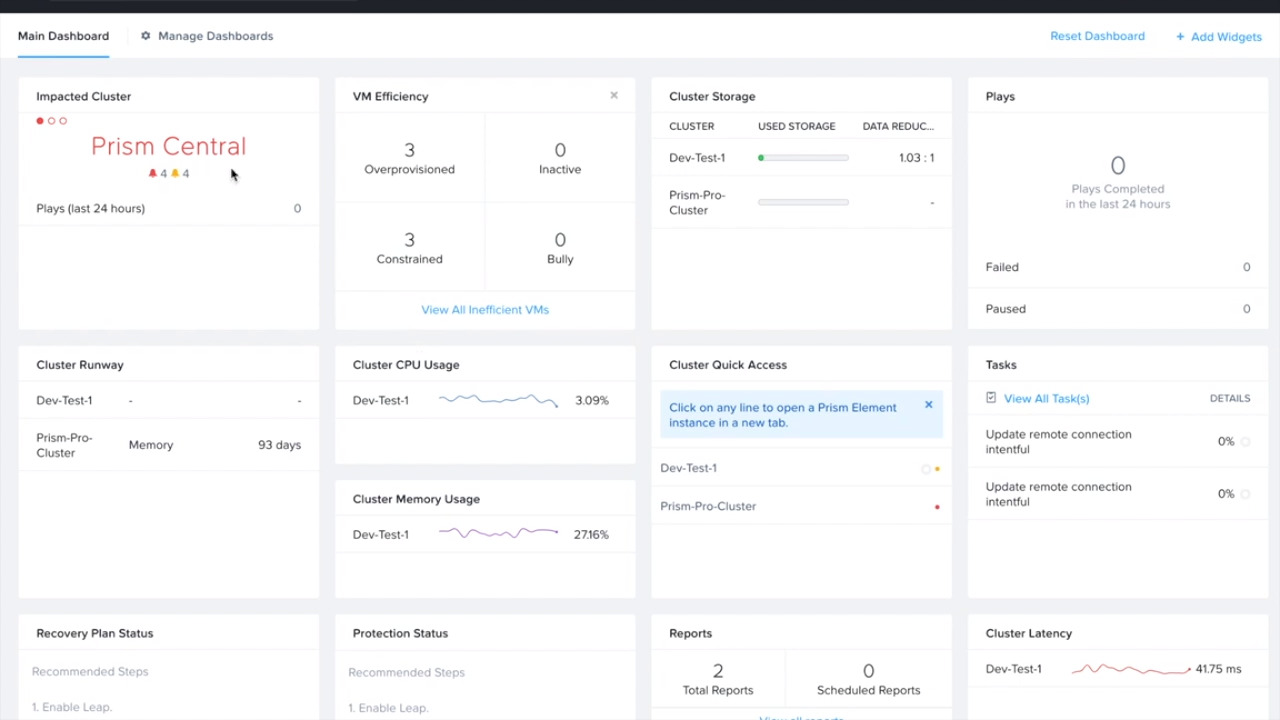Viewport: 1280px width, 720px height.
Task: Click Enable Leap step under Protection Status
Action: point(388,708)
